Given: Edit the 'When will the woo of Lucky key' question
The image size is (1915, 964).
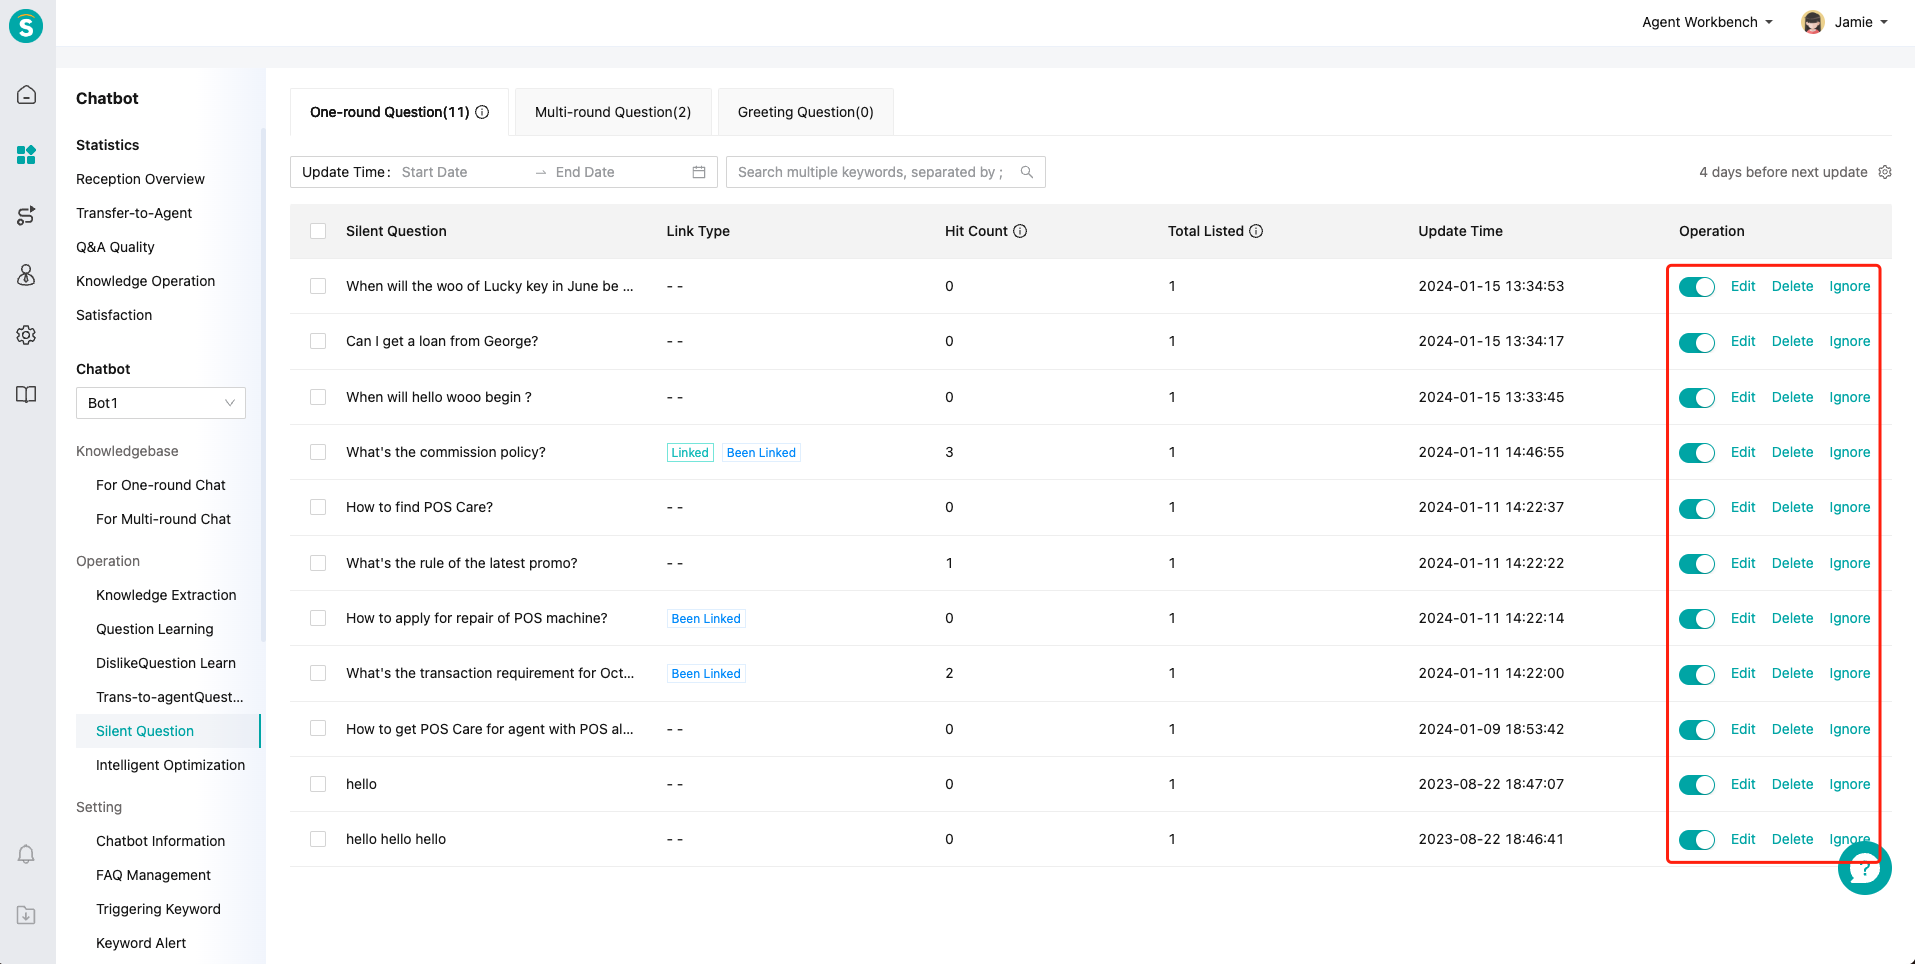Looking at the screenshot, I should click(1743, 286).
